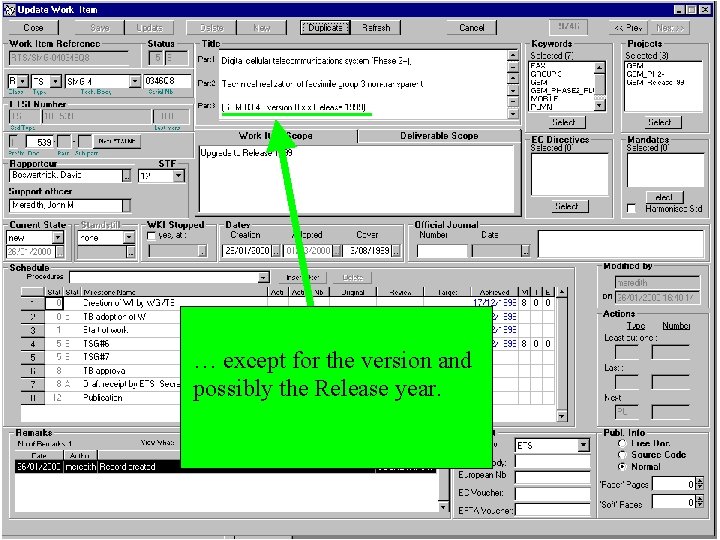Go to previous record with Prev button

628,28
